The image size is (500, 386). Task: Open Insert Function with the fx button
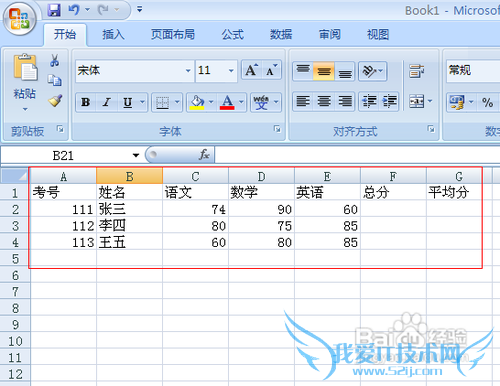[204, 155]
